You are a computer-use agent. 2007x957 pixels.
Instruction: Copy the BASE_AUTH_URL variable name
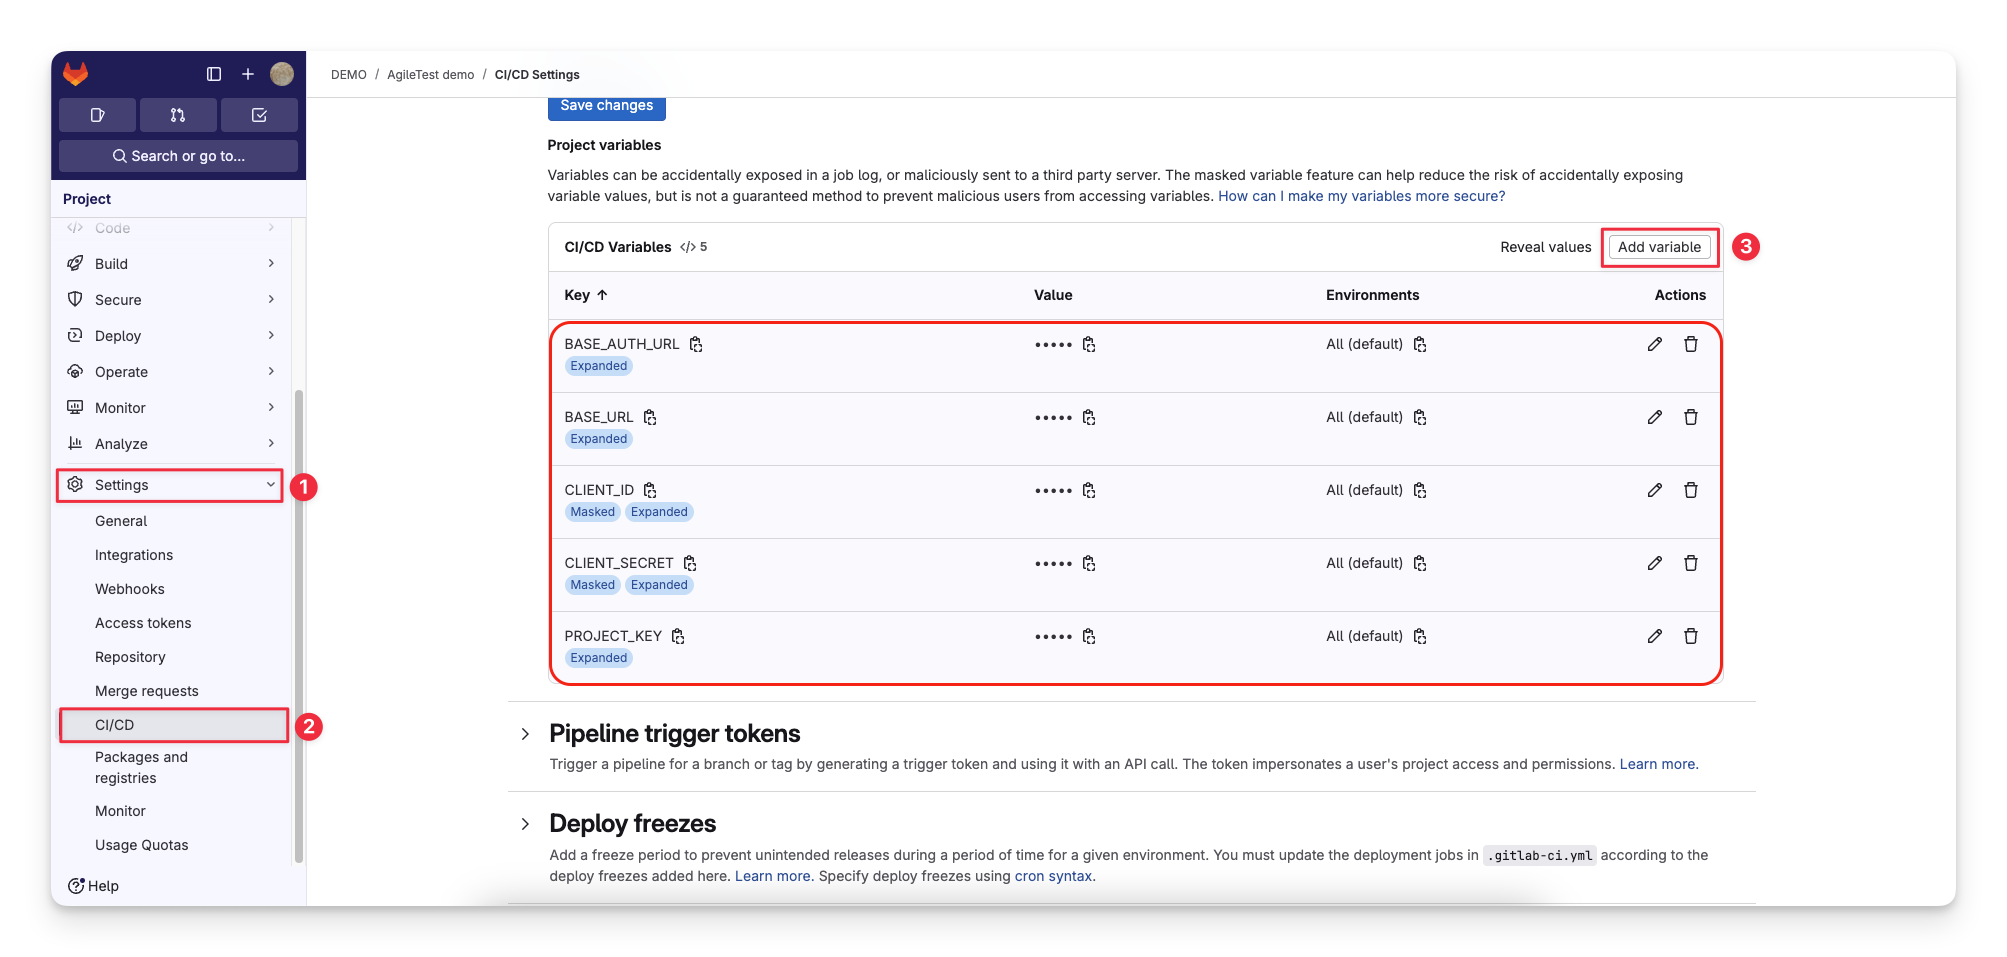pyautogui.click(x=696, y=343)
